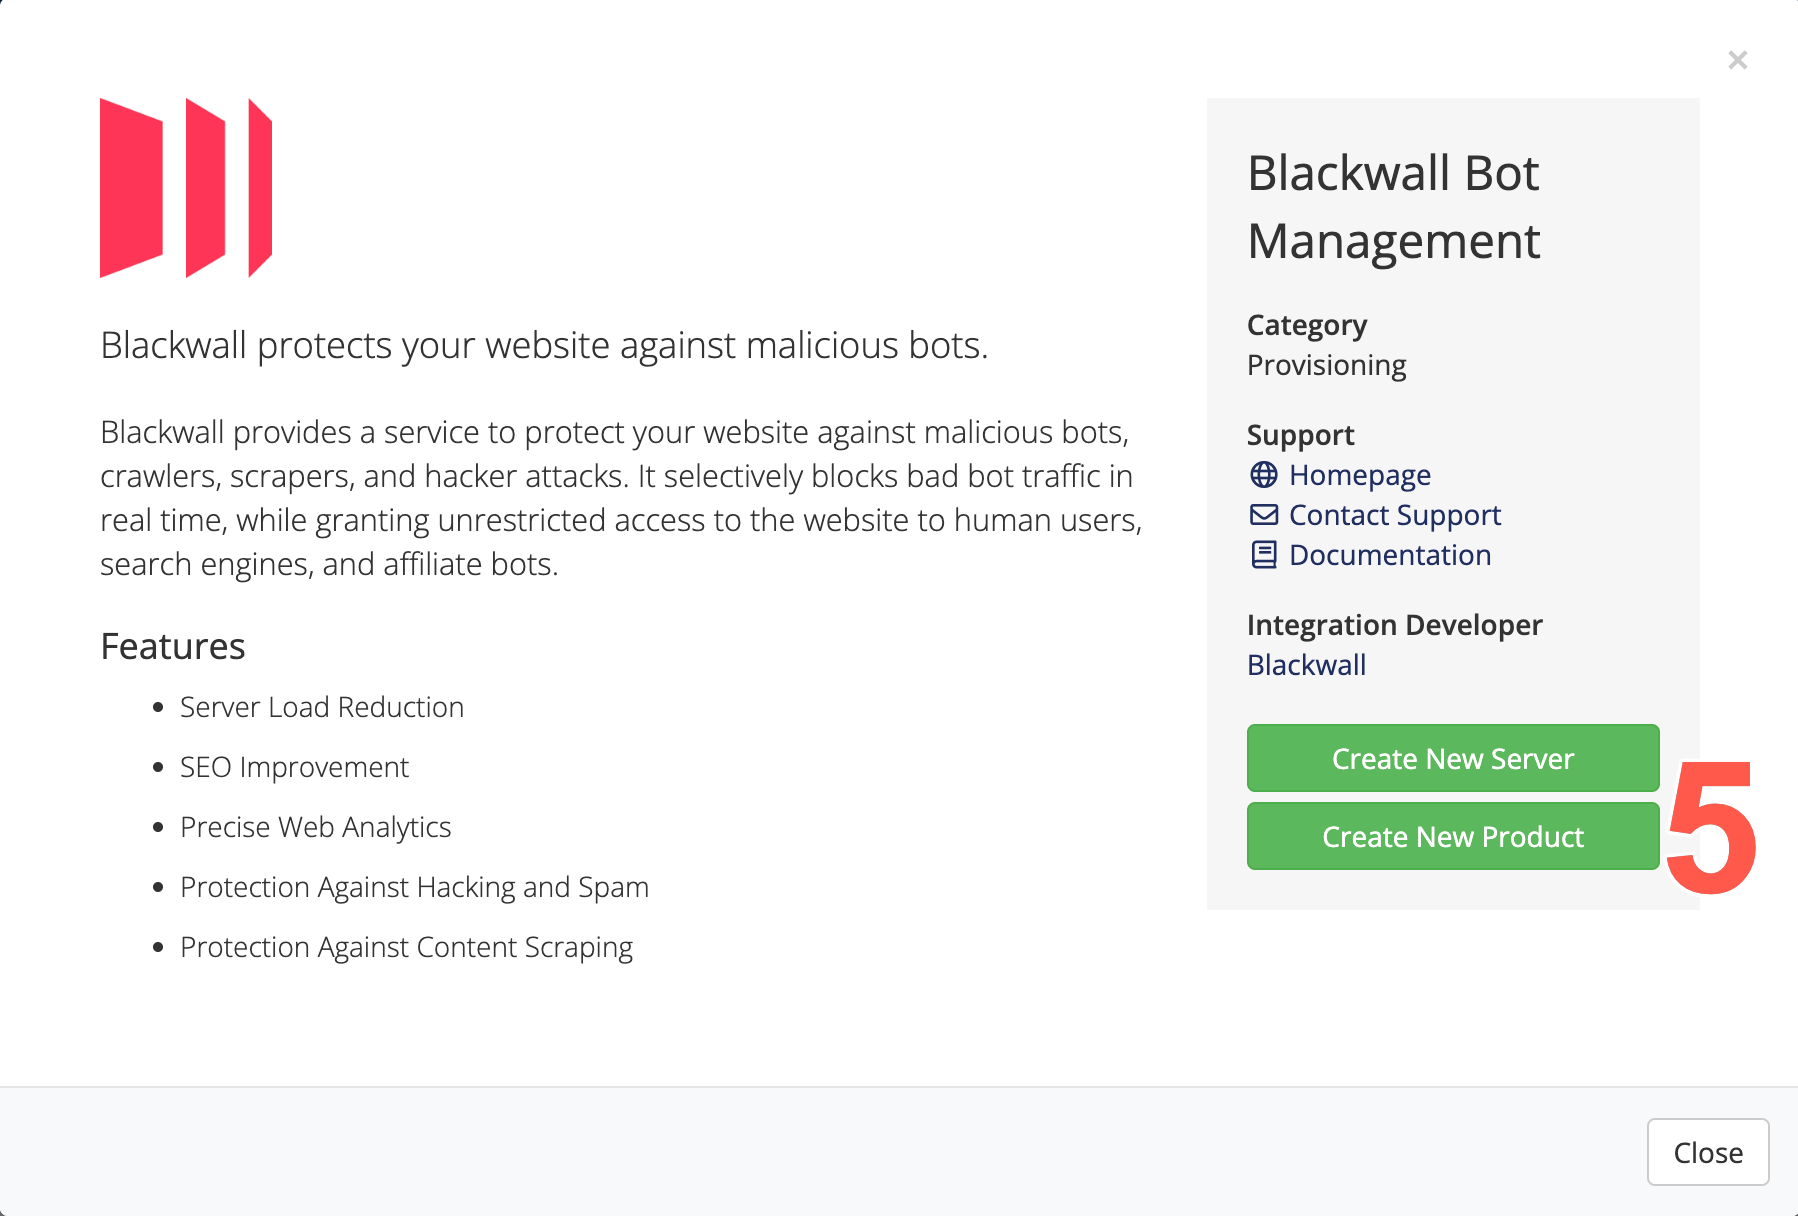
Task: Select Protection Against Content Scraping text
Action: point(406,947)
